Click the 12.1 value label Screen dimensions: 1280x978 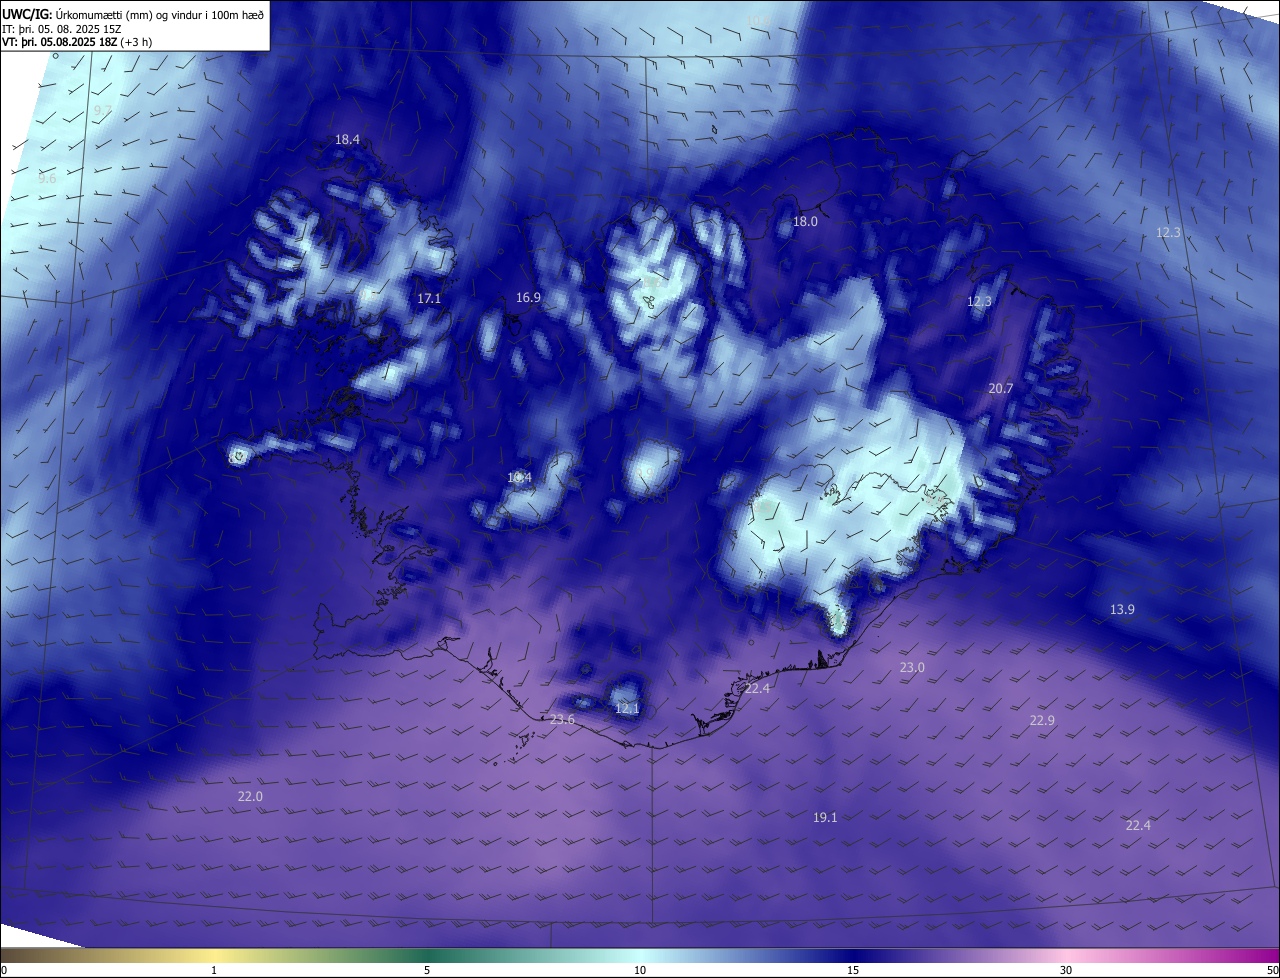pyautogui.click(x=627, y=709)
